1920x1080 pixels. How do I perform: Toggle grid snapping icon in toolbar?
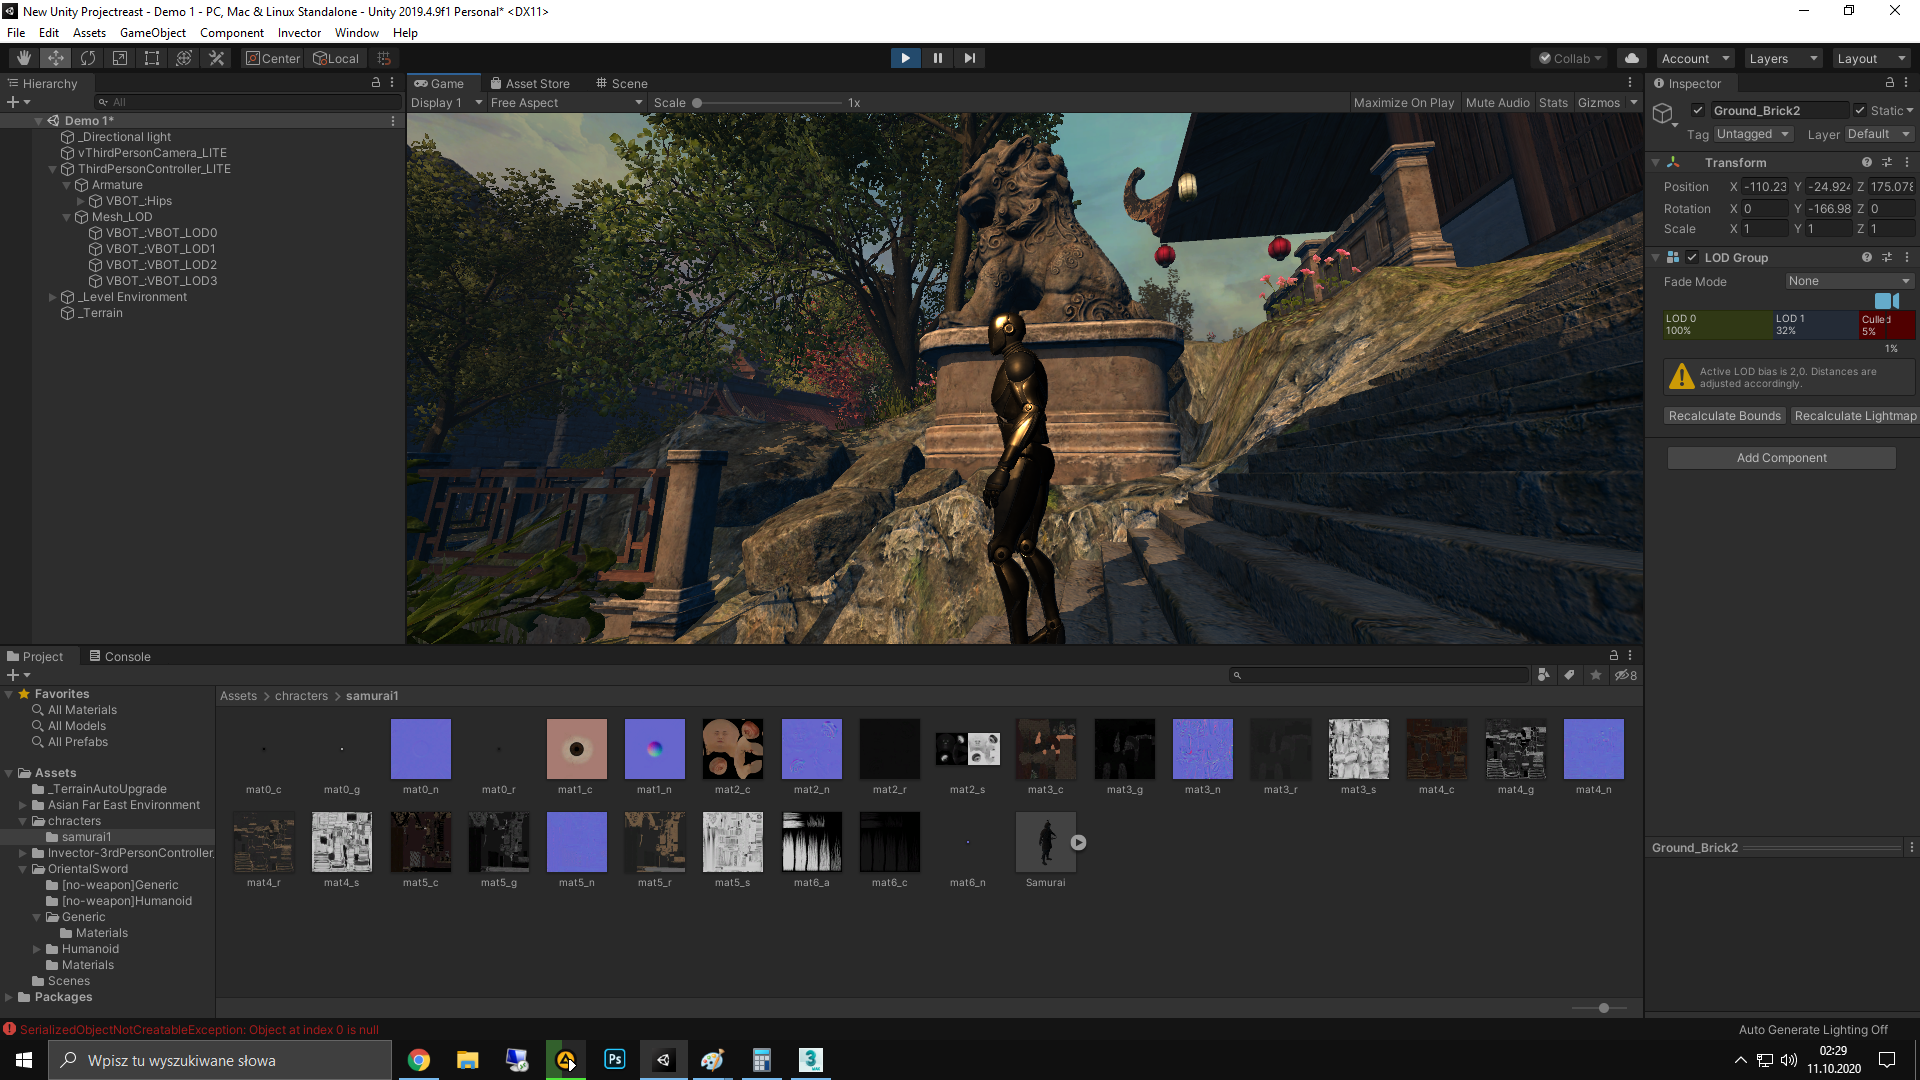(384, 58)
